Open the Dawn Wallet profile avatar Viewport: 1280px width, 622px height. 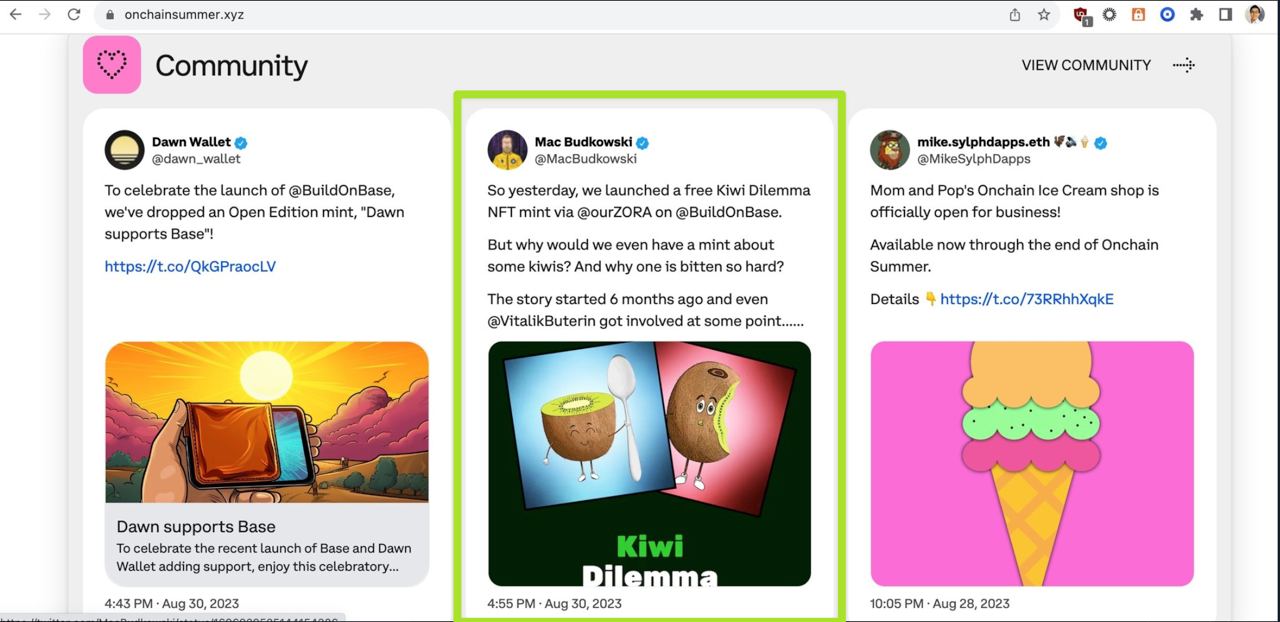coord(125,150)
